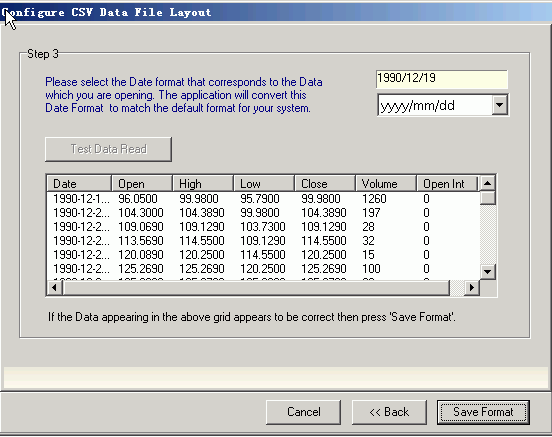Click the grid's scroll down arrow

coord(488,271)
